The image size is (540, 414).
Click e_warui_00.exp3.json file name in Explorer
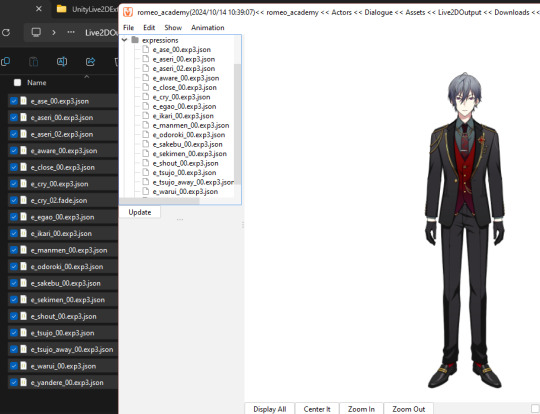(63, 366)
